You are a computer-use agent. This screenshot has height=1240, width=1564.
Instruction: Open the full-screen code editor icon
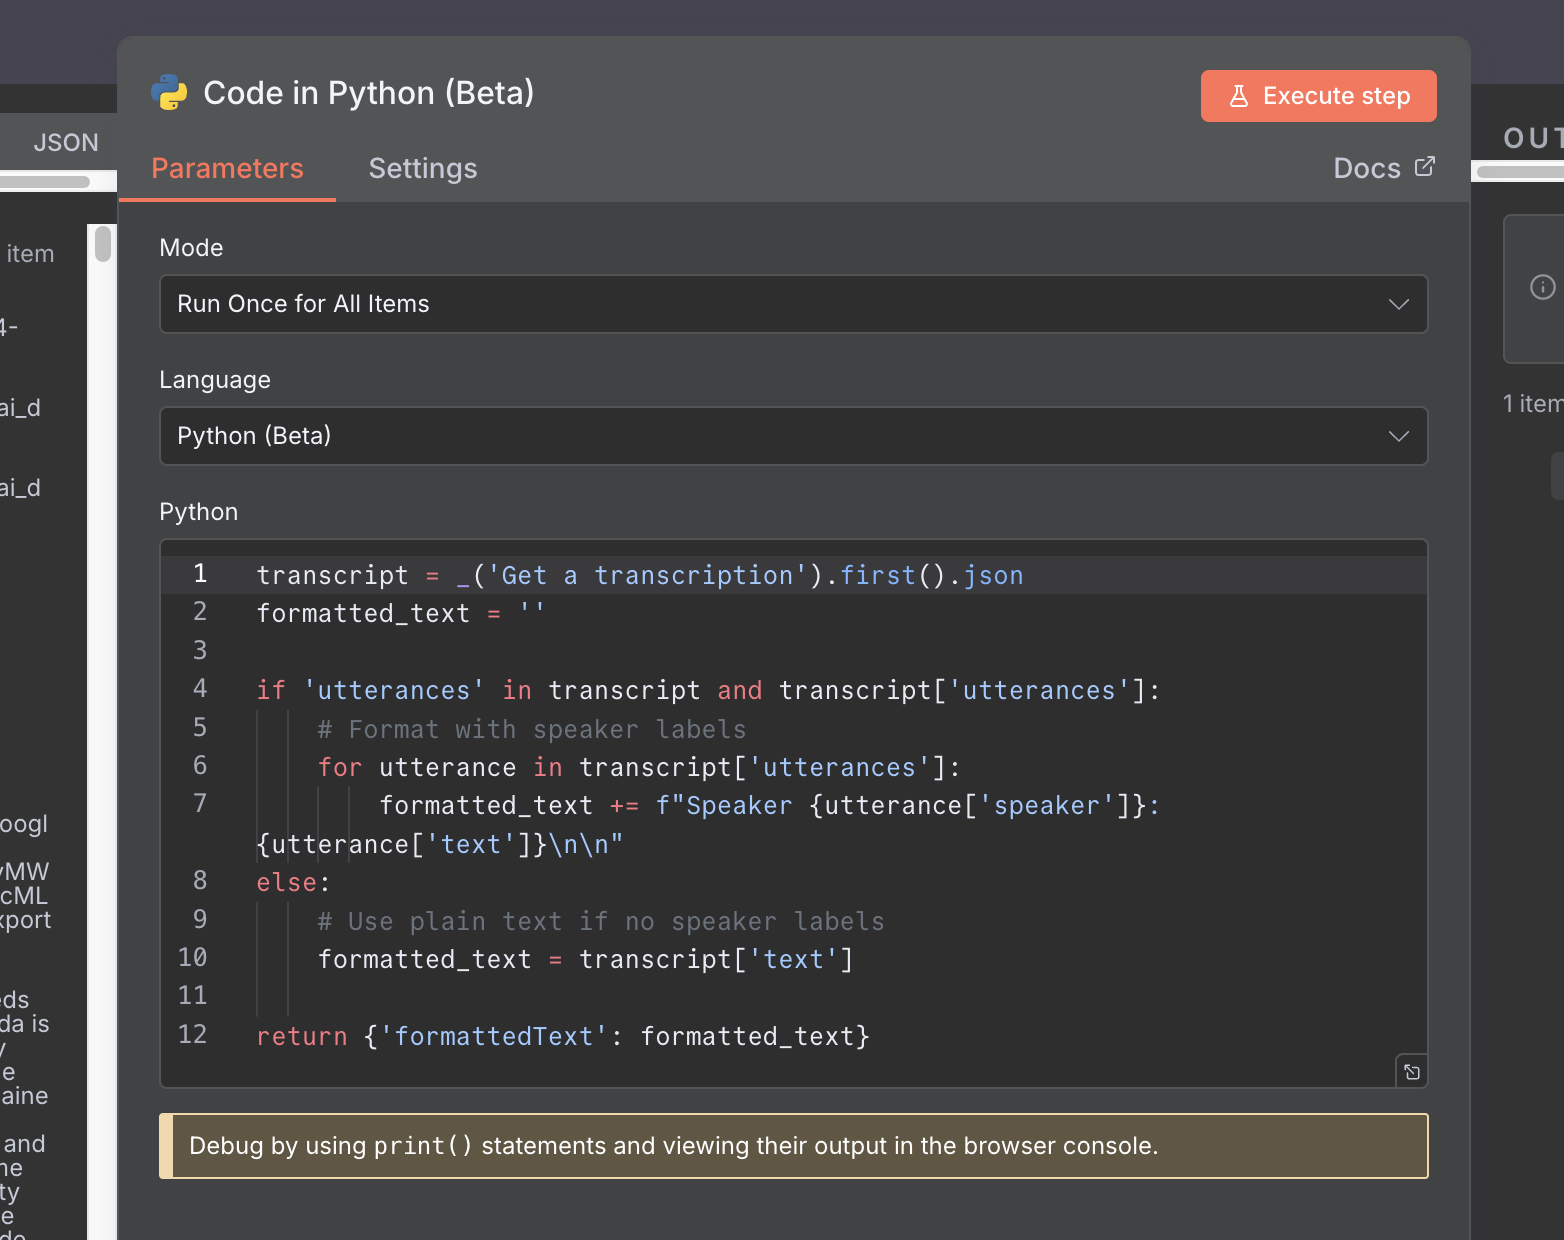point(1411,1072)
